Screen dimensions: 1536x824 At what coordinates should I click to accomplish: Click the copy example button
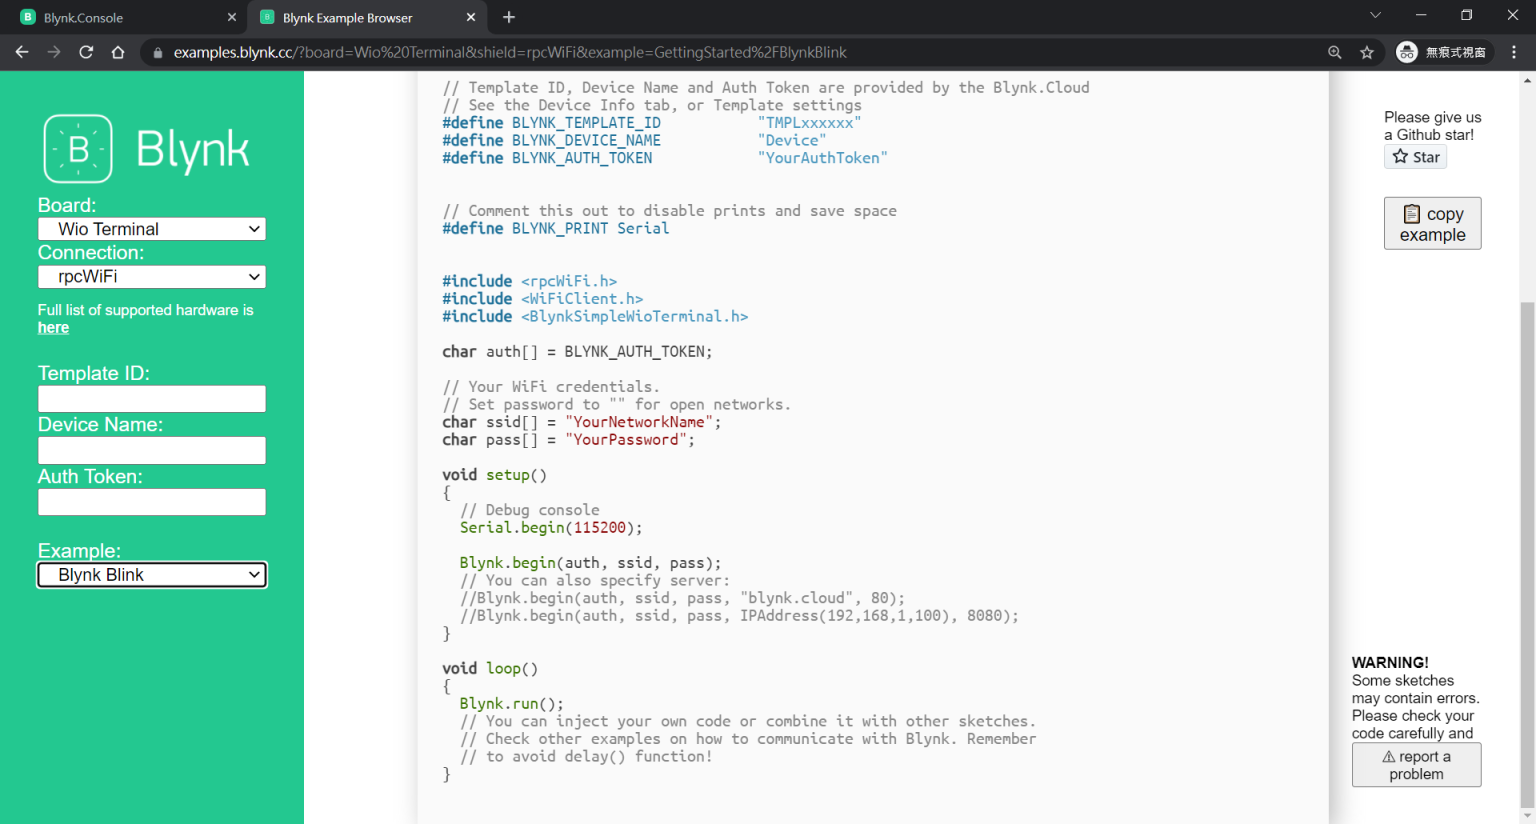tap(1432, 223)
